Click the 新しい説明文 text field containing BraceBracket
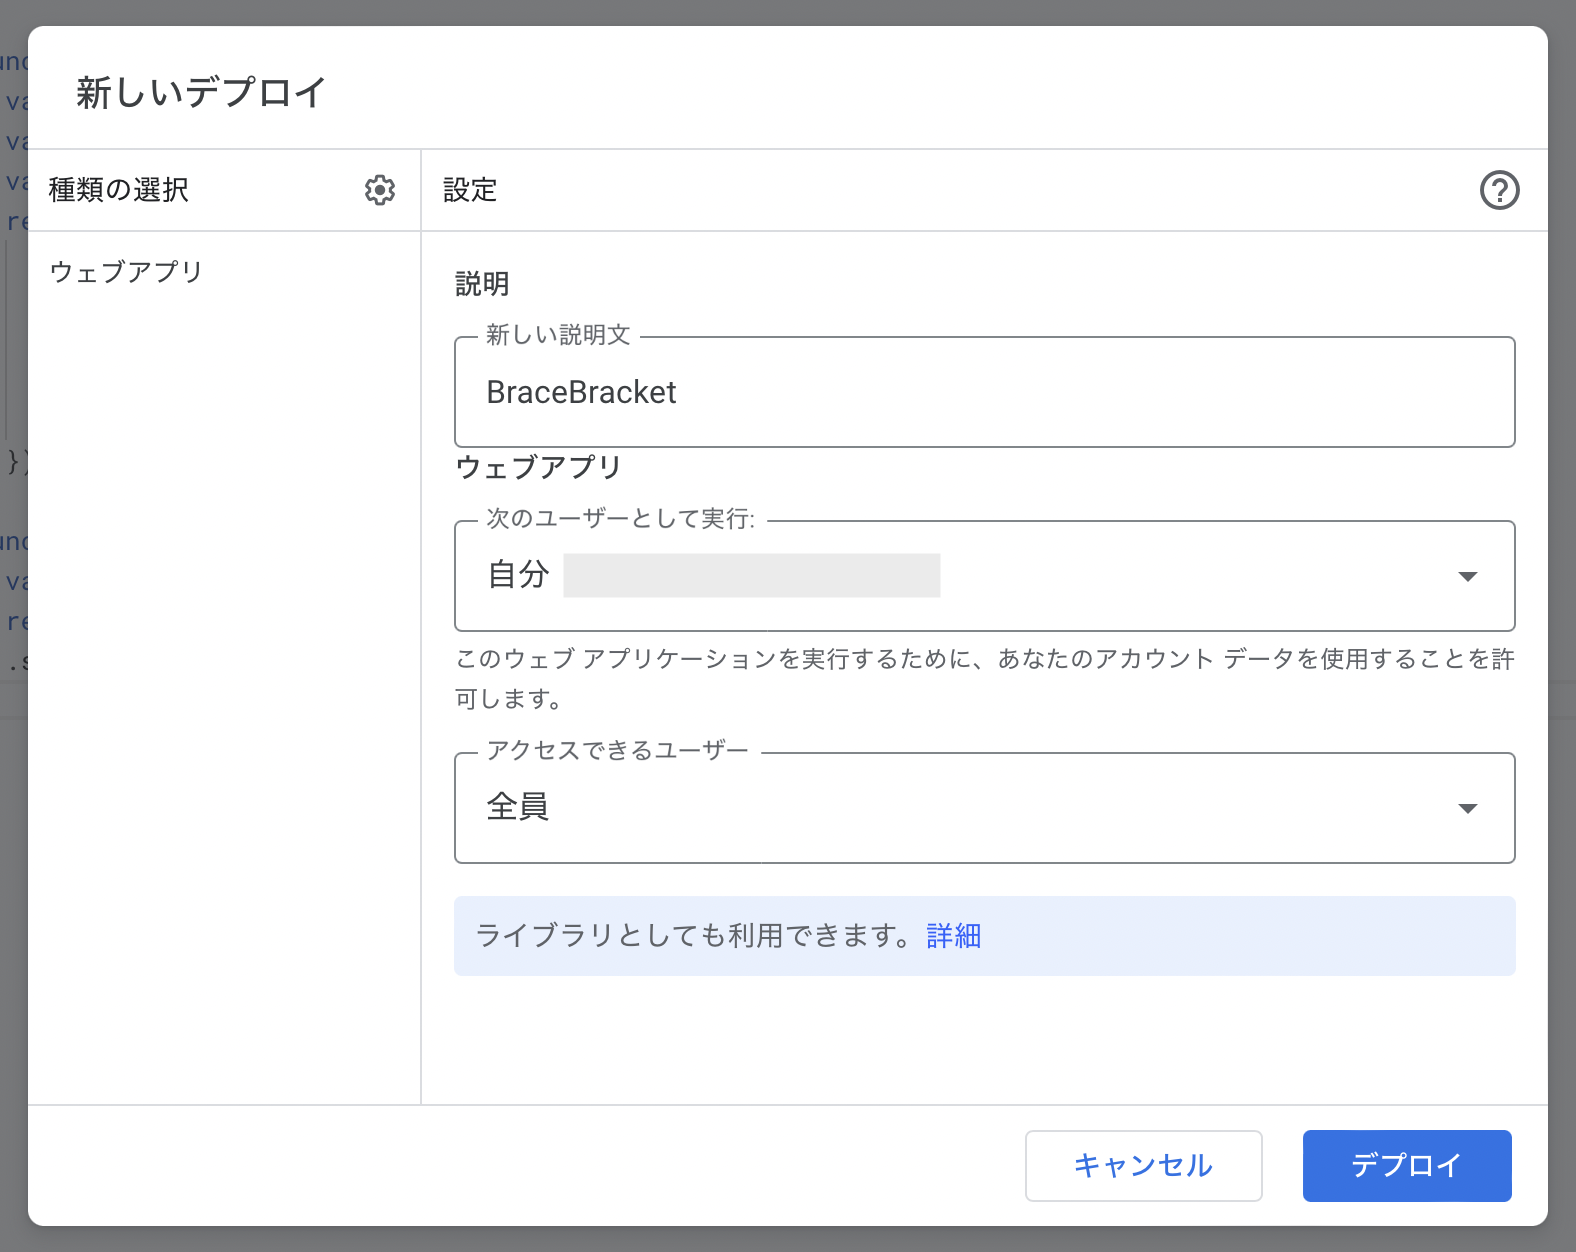Screen dimensions: 1576x1252 [984, 392]
